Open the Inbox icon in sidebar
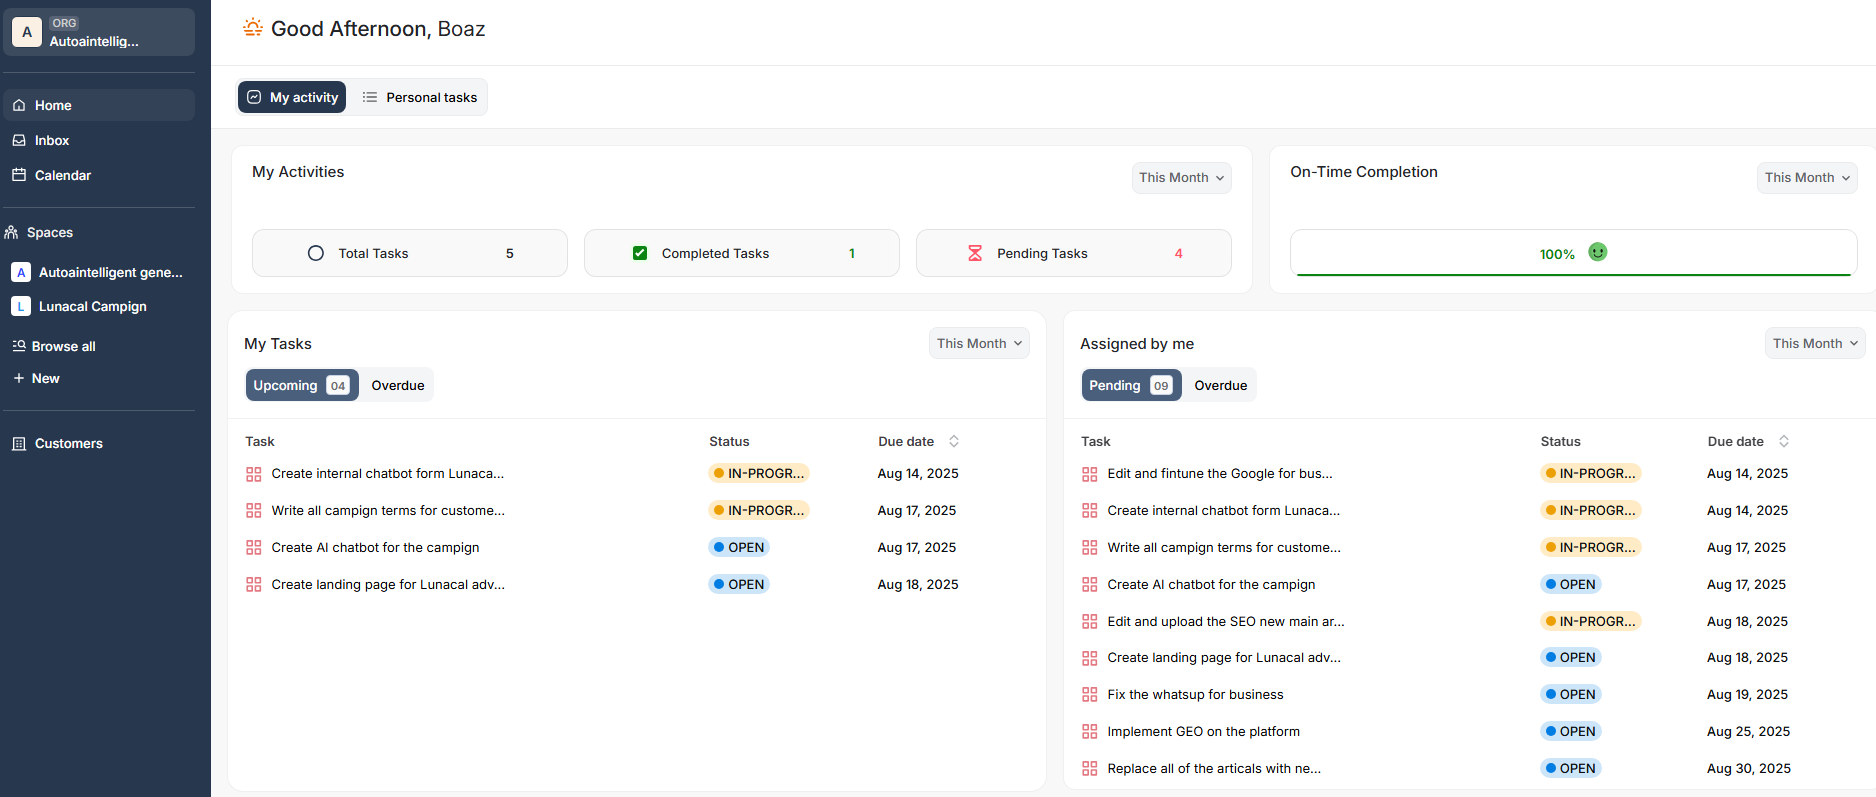The height and width of the screenshot is (797, 1876). 19,140
